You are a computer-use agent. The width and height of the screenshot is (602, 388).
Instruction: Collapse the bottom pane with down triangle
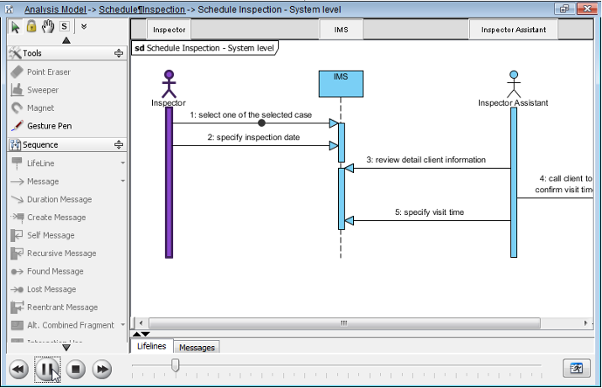[146, 334]
